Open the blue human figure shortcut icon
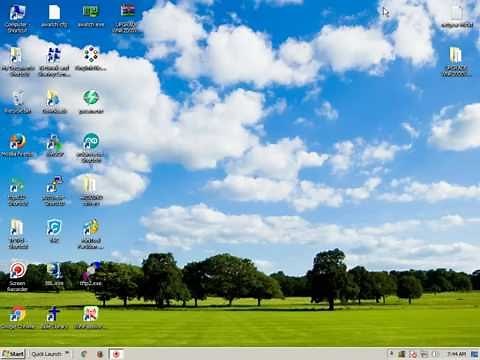 pos(54,317)
